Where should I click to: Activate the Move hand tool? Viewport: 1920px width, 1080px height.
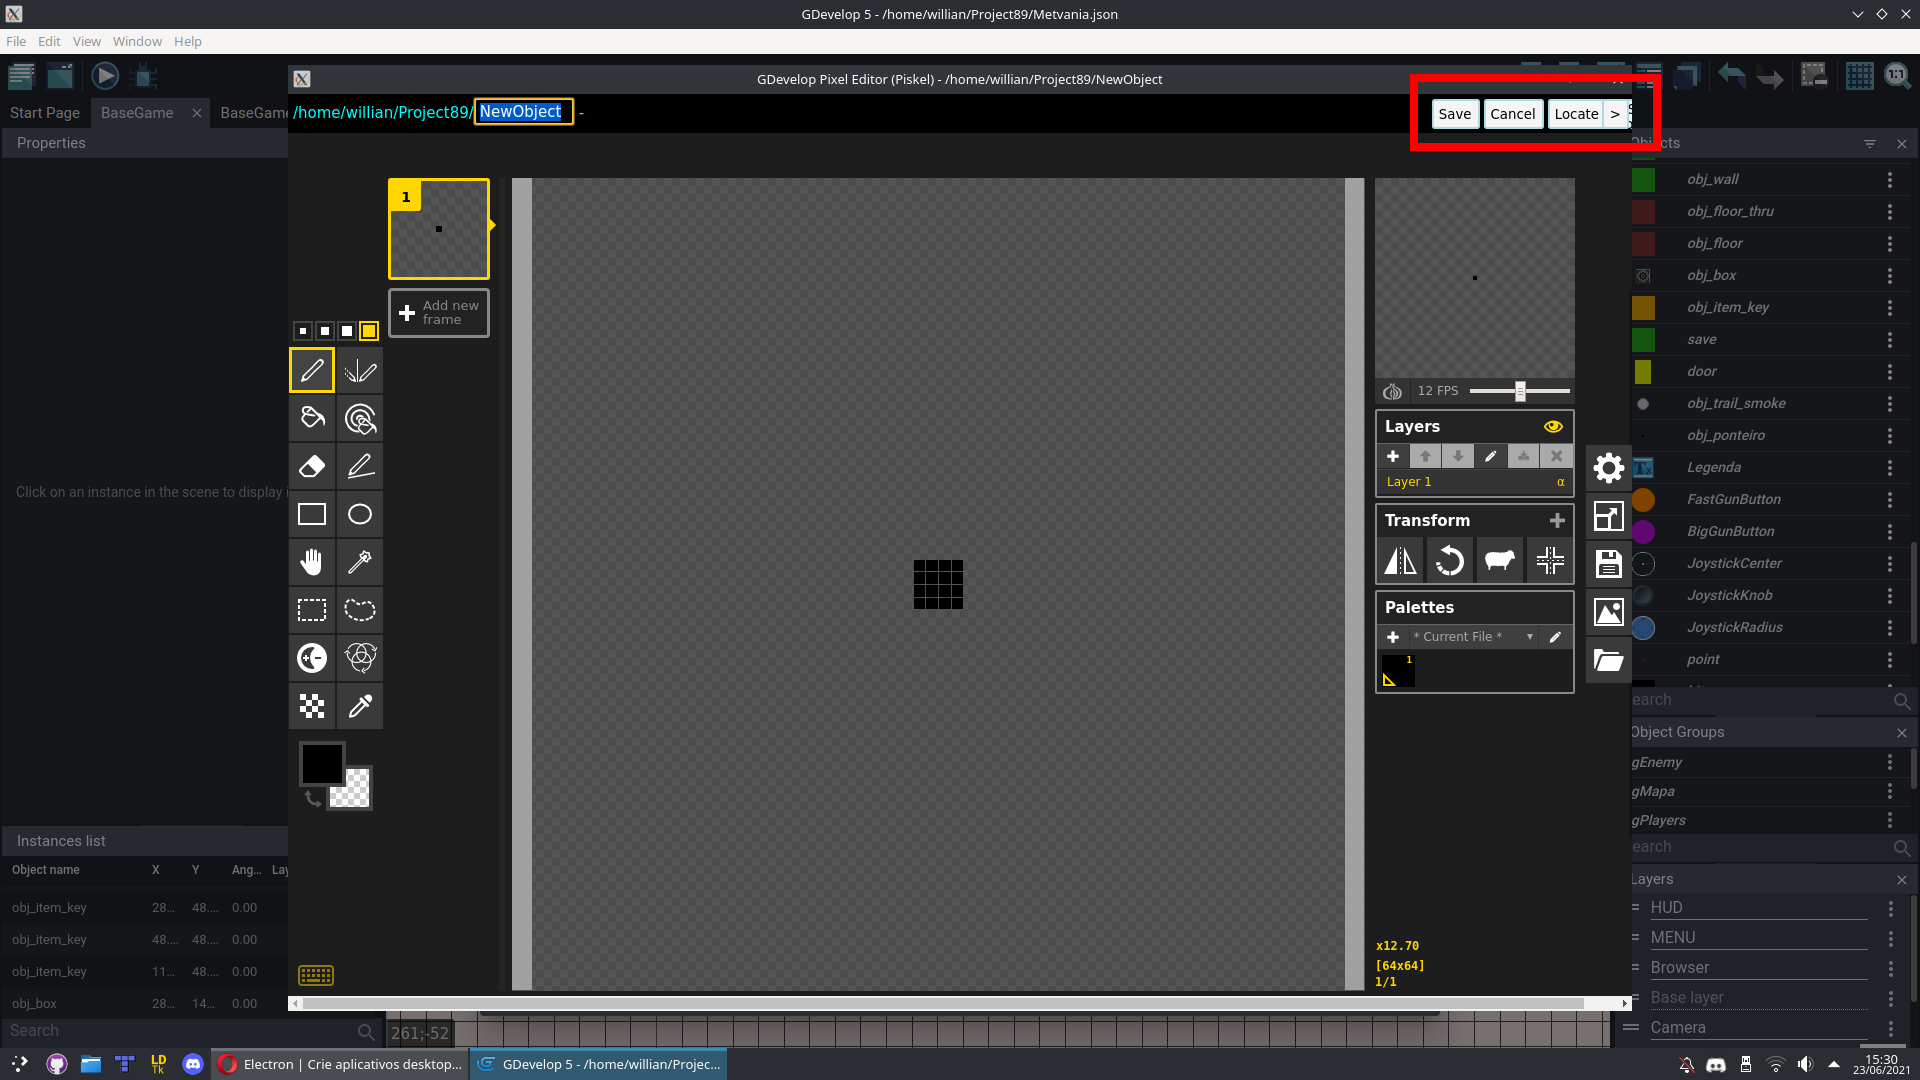pyautogui.click(x=312, y=562)
